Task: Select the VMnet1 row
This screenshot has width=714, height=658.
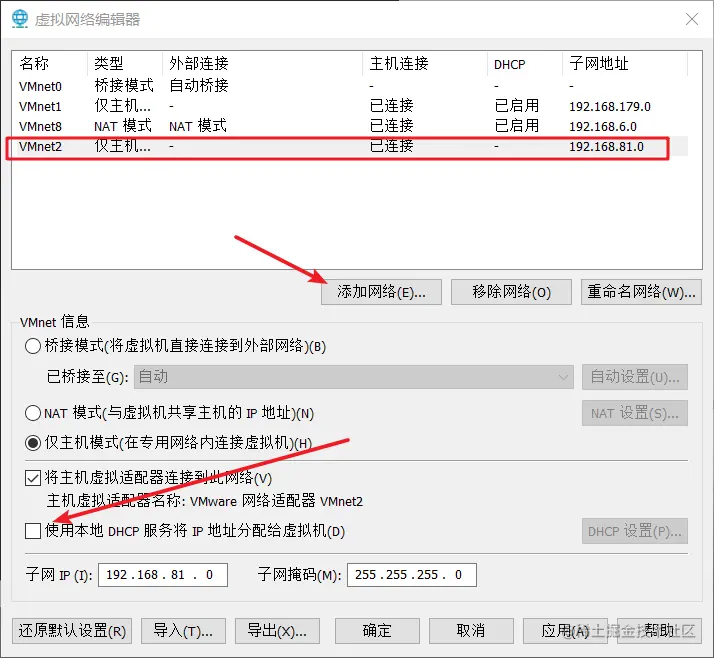Action: 349,106
